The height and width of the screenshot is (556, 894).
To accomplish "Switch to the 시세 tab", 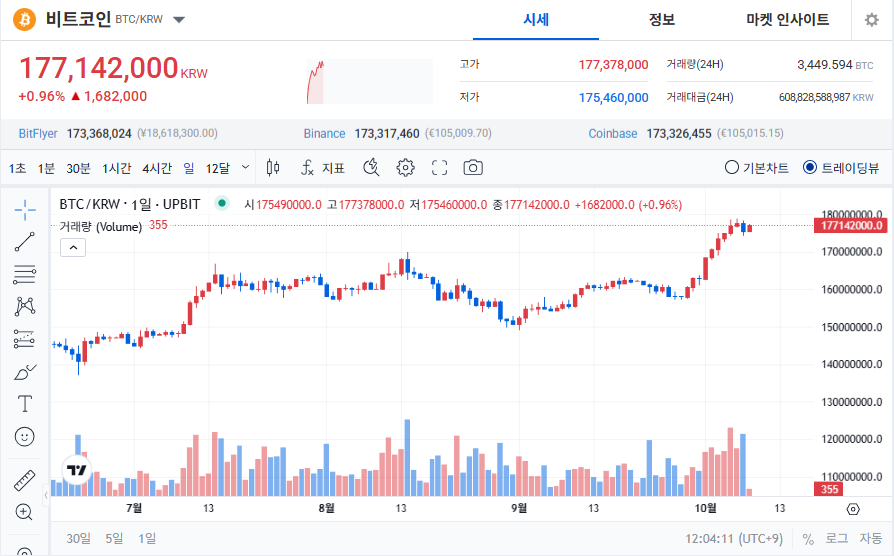I will pyautogui.click(x=536, y=20).
